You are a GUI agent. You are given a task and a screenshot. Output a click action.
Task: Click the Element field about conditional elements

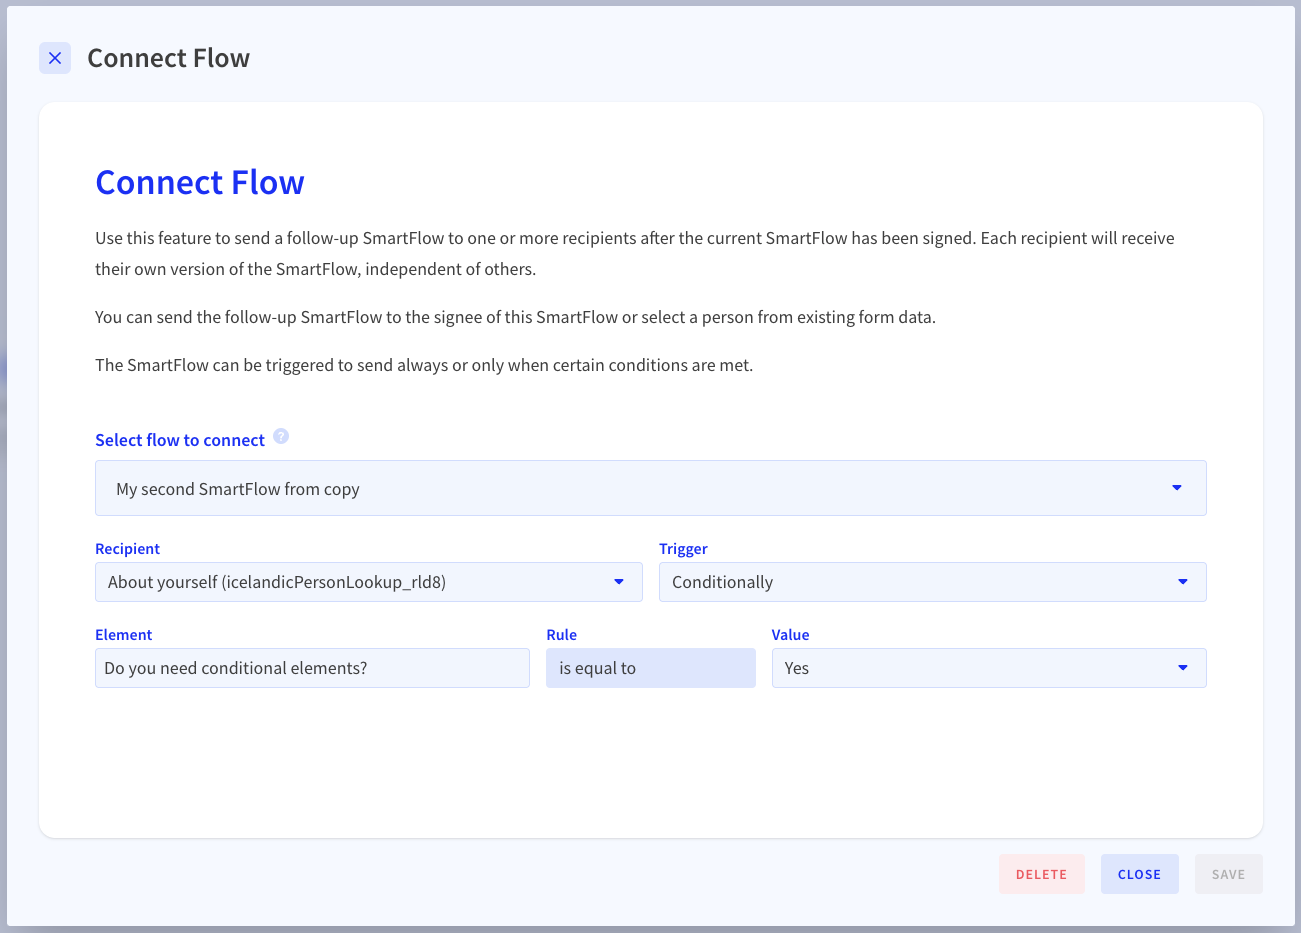click(312, 668)
